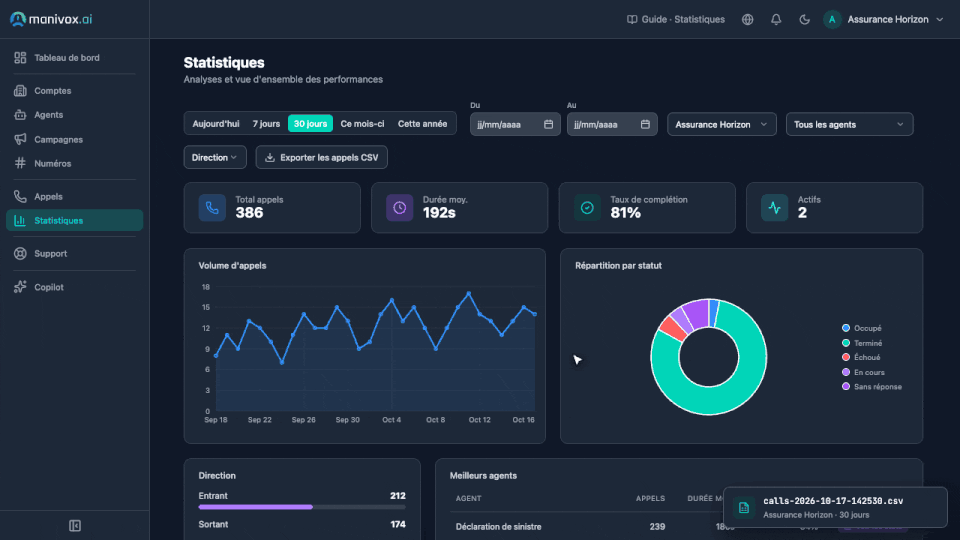Click the Comptes building icon
Screen dimensions: 960x540
coord(20,91)
